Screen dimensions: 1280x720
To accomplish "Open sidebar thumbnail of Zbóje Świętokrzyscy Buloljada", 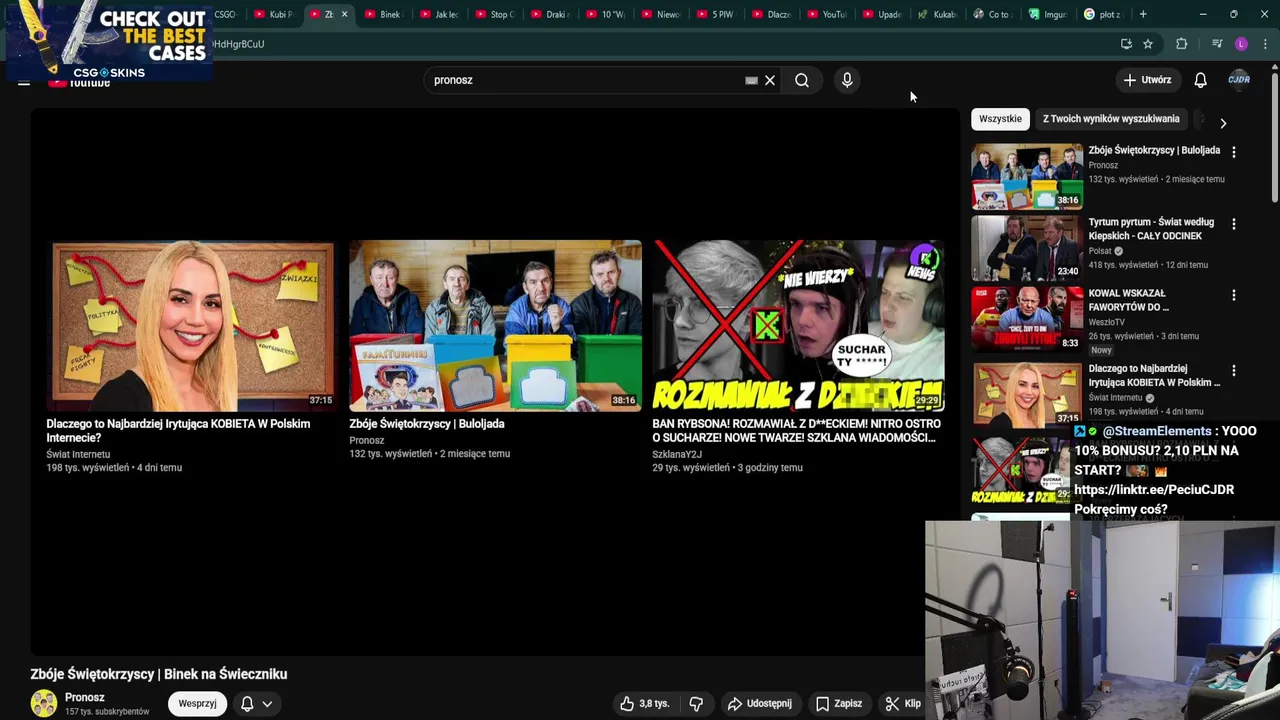I will point(1027,176).
